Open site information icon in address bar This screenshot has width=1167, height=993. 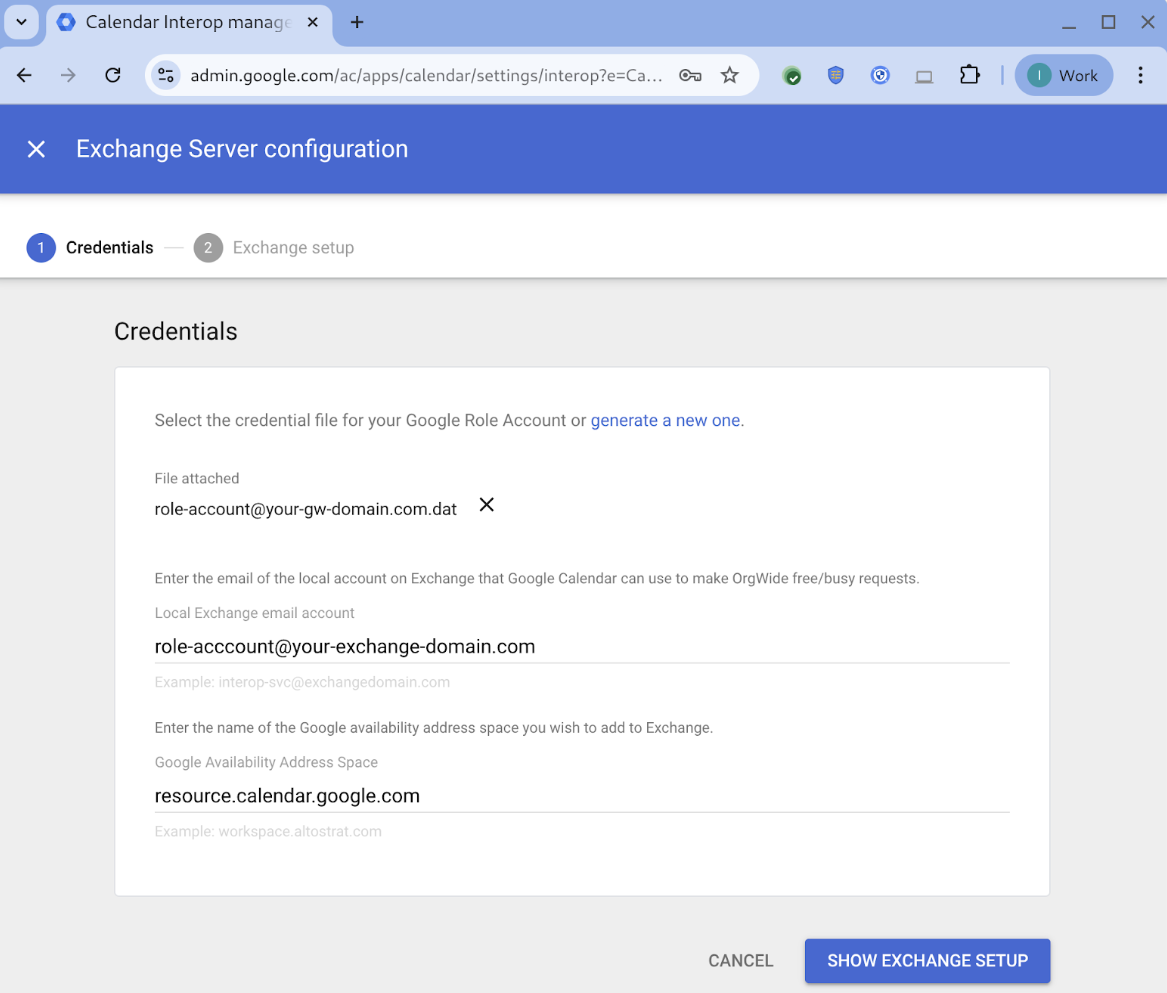(166, 75)
